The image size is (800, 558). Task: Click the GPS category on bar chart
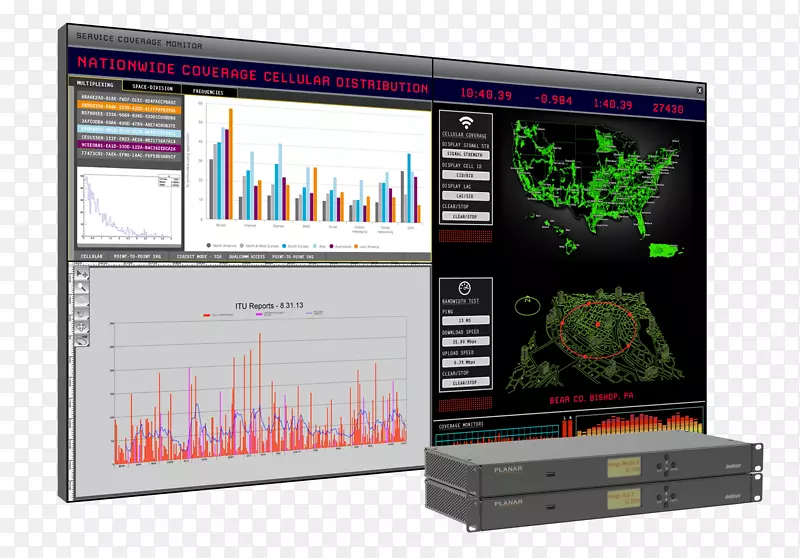(x=411, y=227)
